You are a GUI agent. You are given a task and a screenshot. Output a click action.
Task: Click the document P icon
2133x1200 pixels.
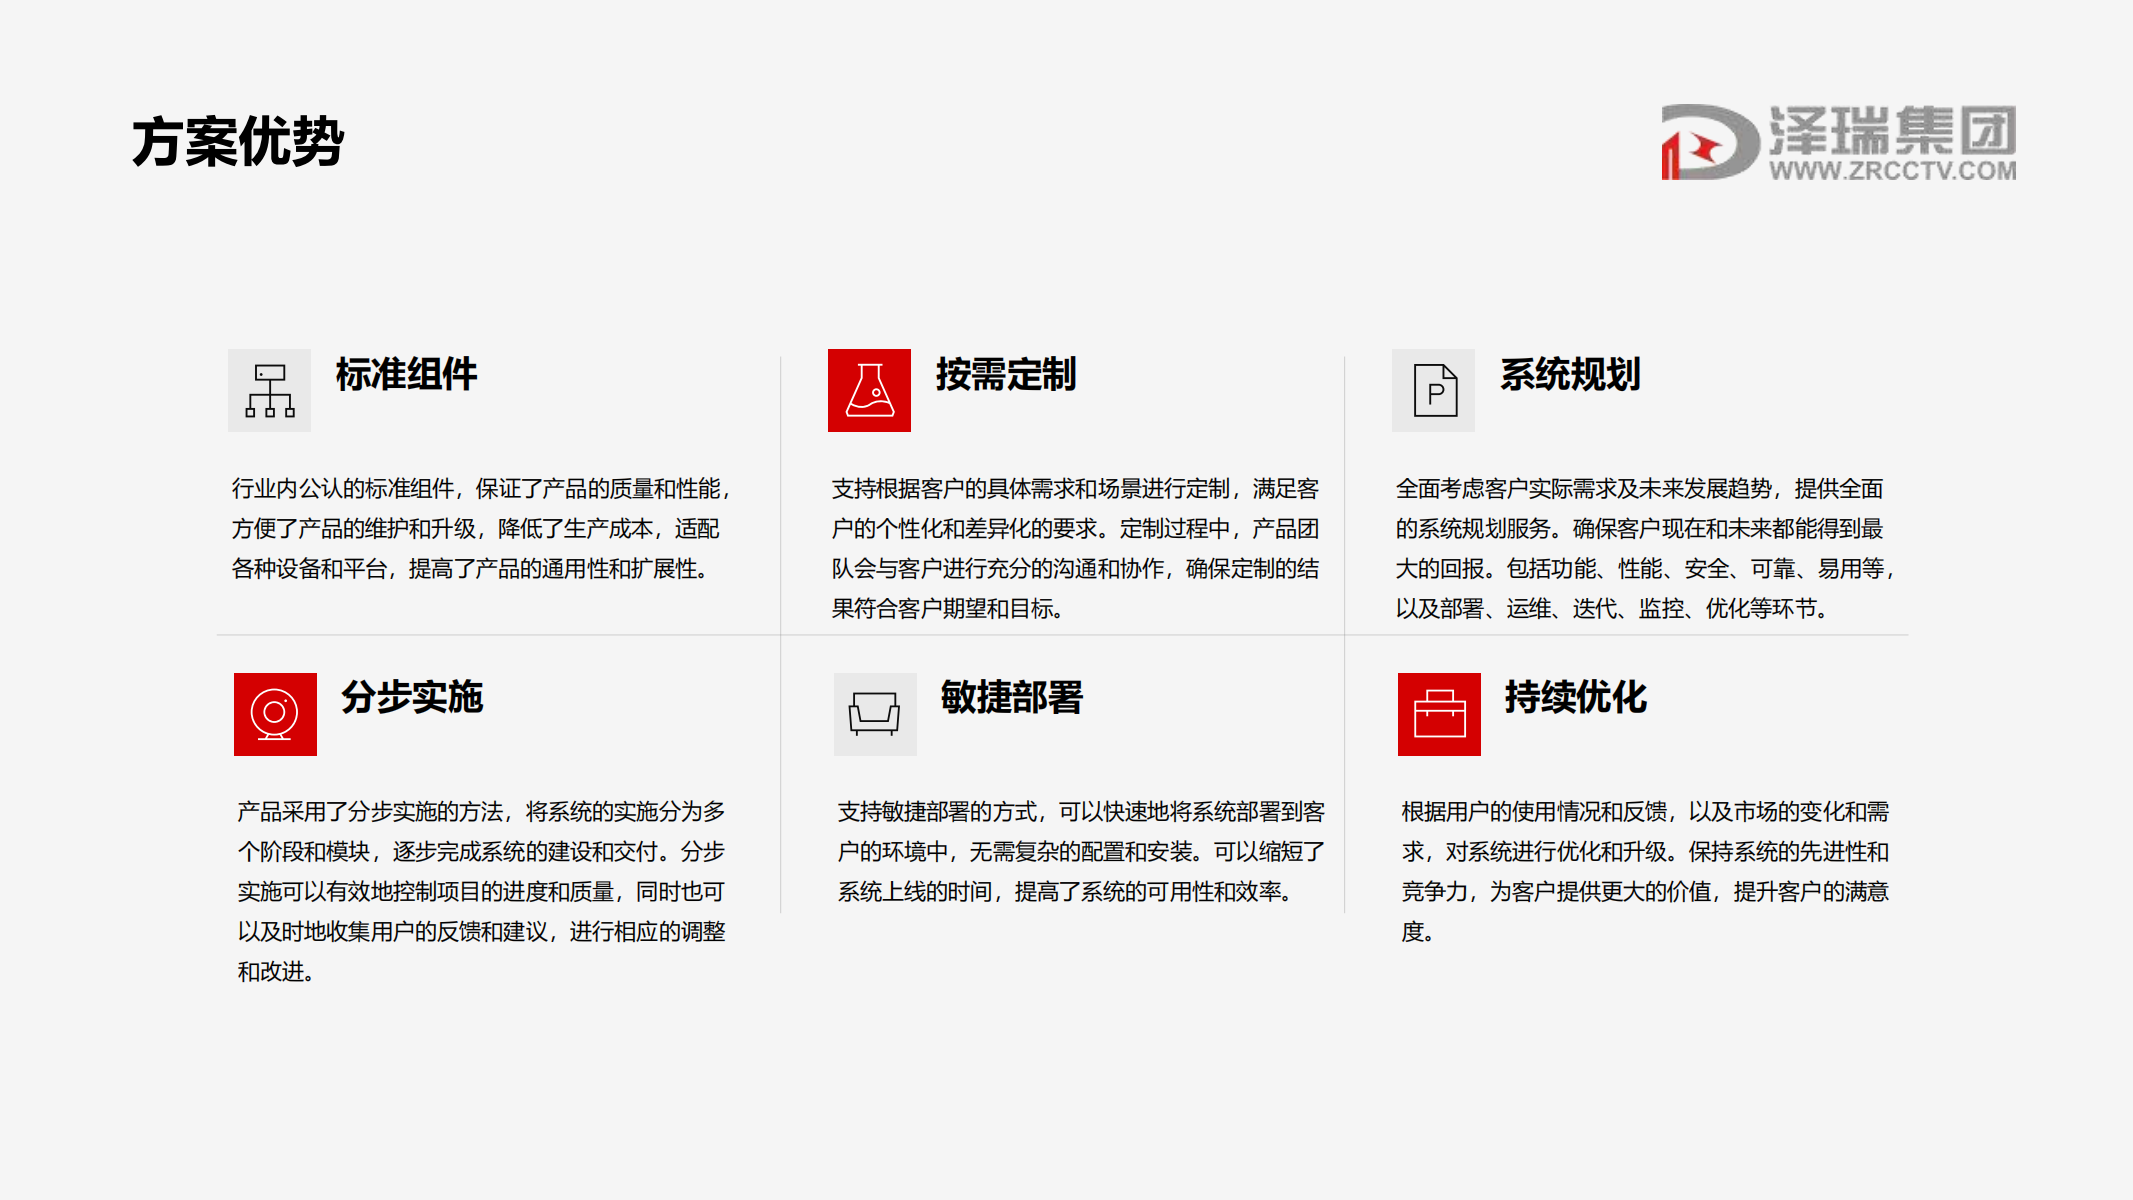1433,390
